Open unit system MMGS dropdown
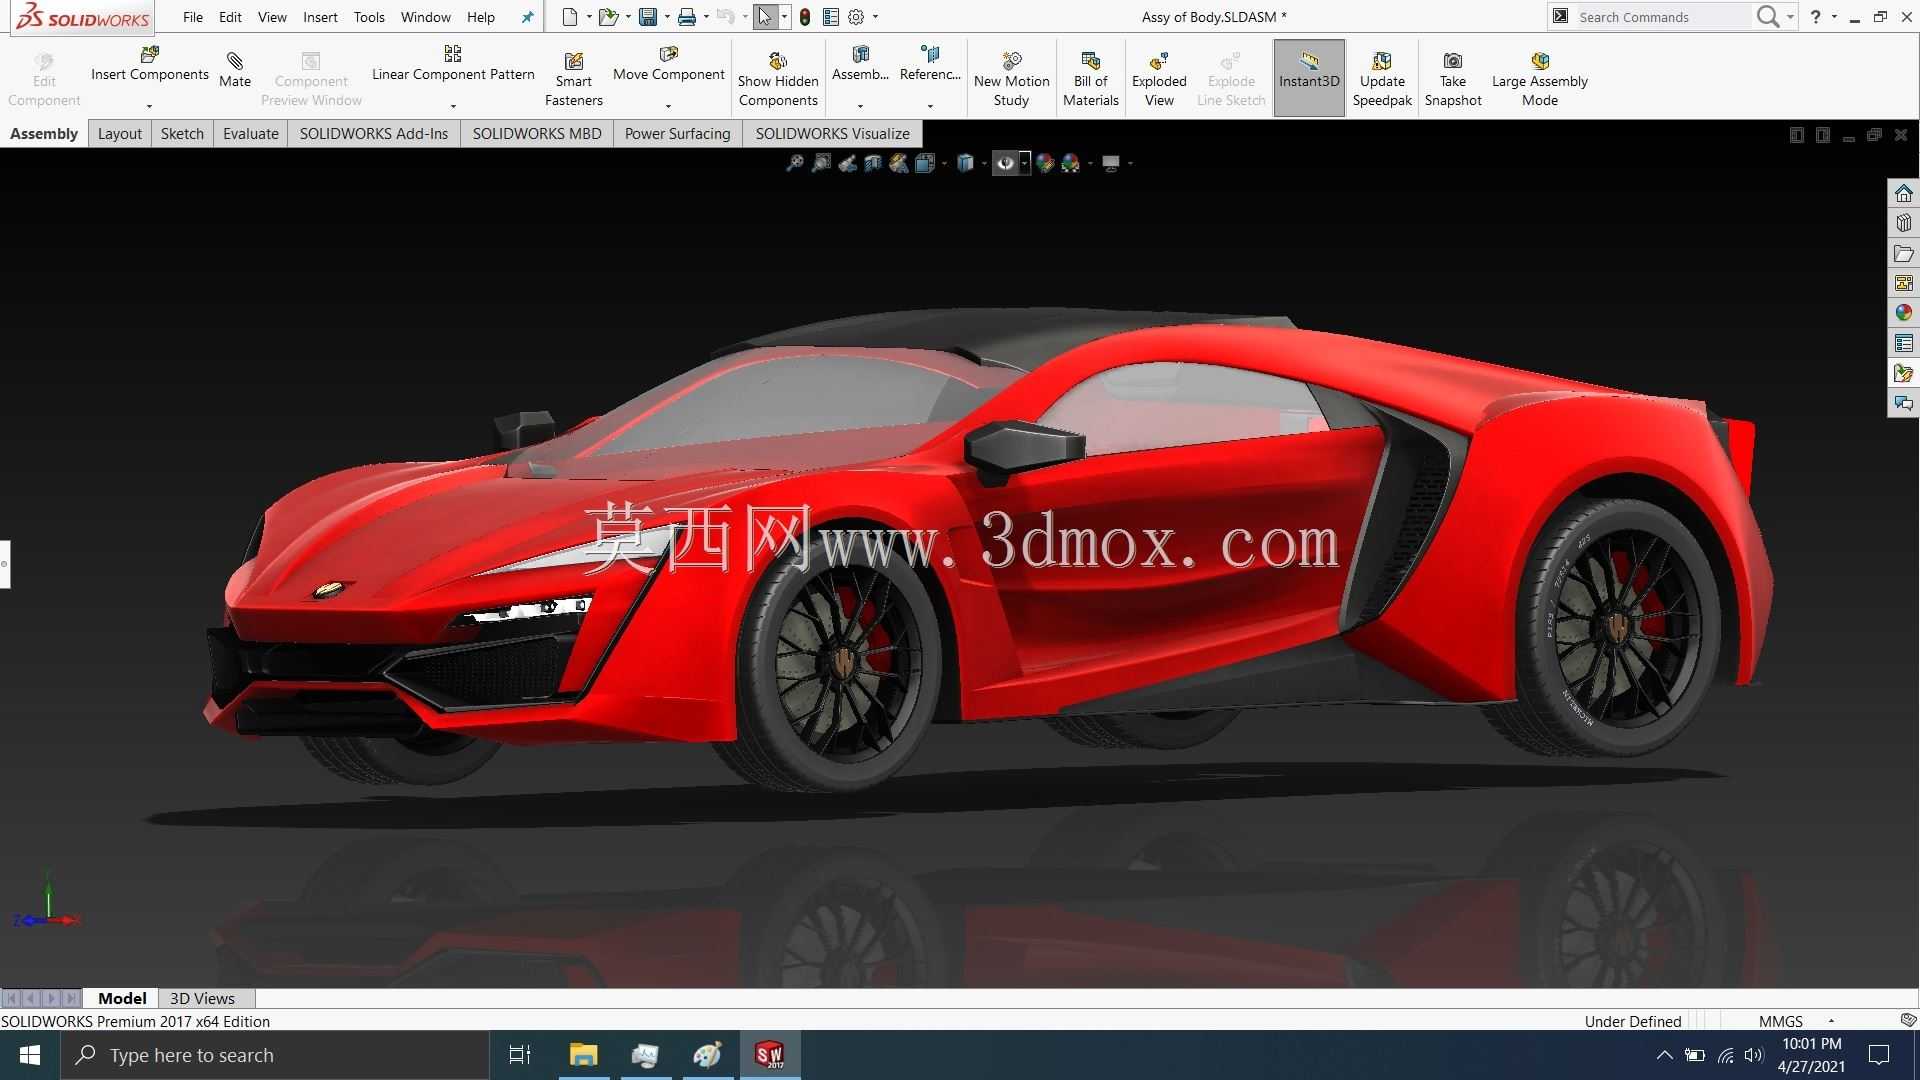Viewport: 1920px width, 1080px height. 1831,1021
